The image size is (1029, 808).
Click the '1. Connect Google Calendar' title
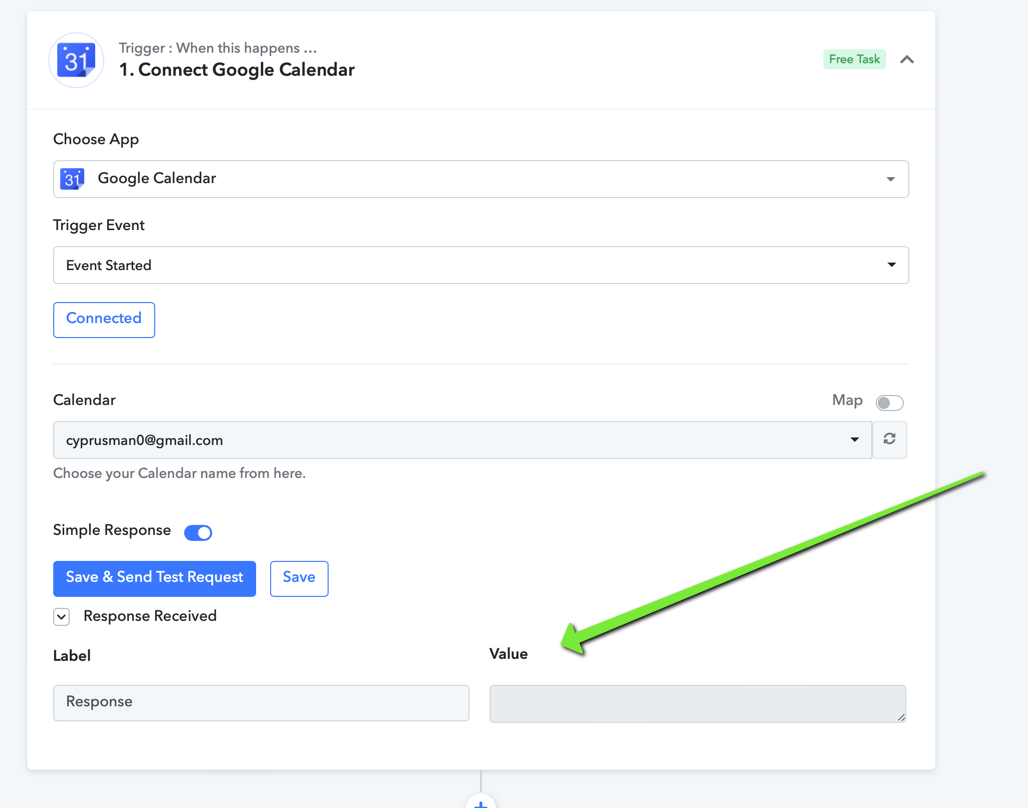tap(236, 70)
